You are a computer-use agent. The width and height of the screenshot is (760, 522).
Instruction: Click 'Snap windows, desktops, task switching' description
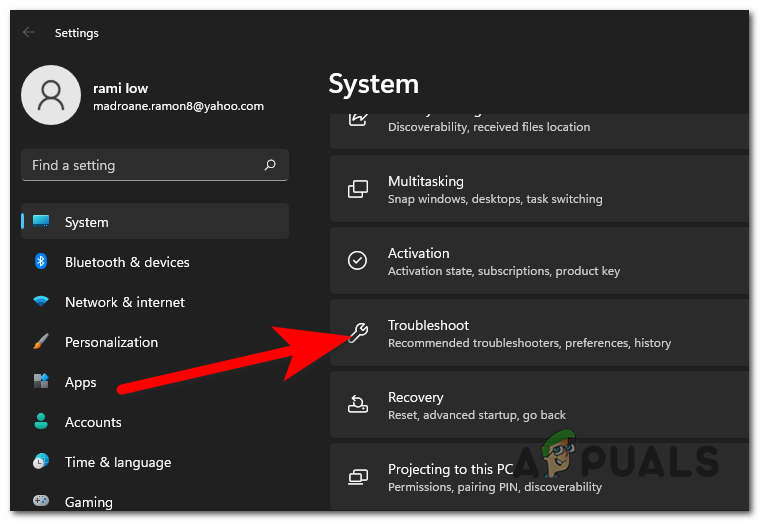495,199
